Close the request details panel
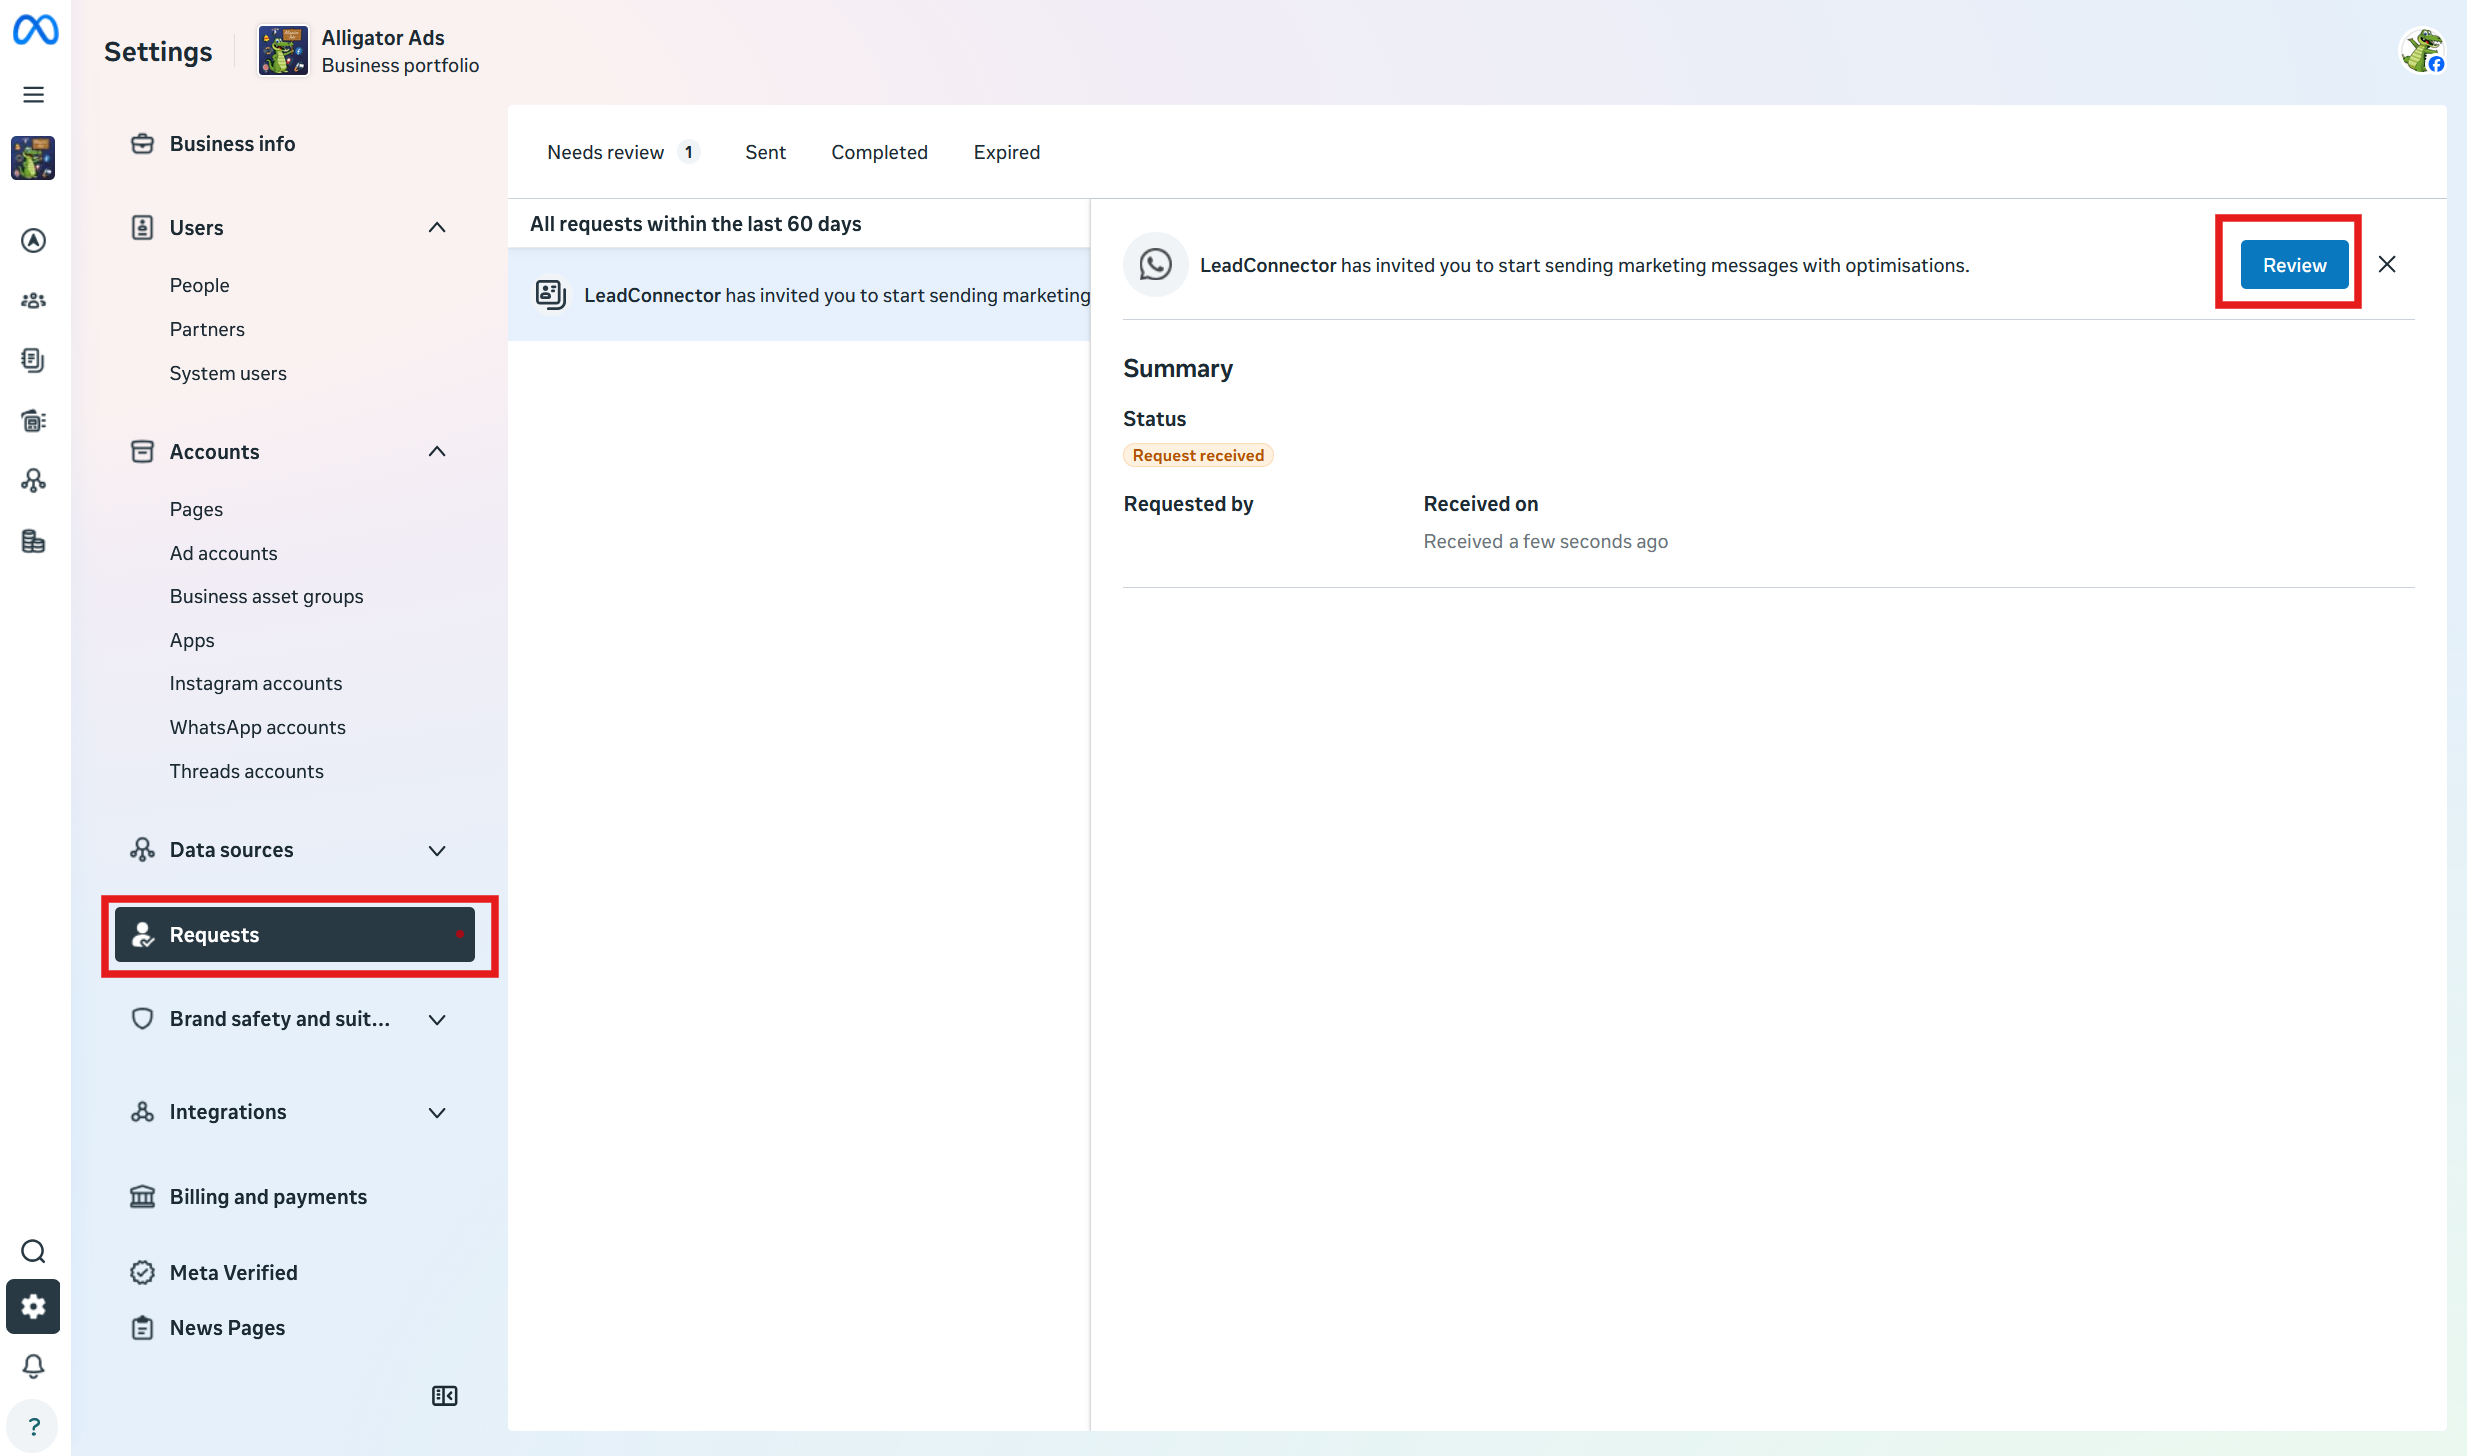 2387,265
